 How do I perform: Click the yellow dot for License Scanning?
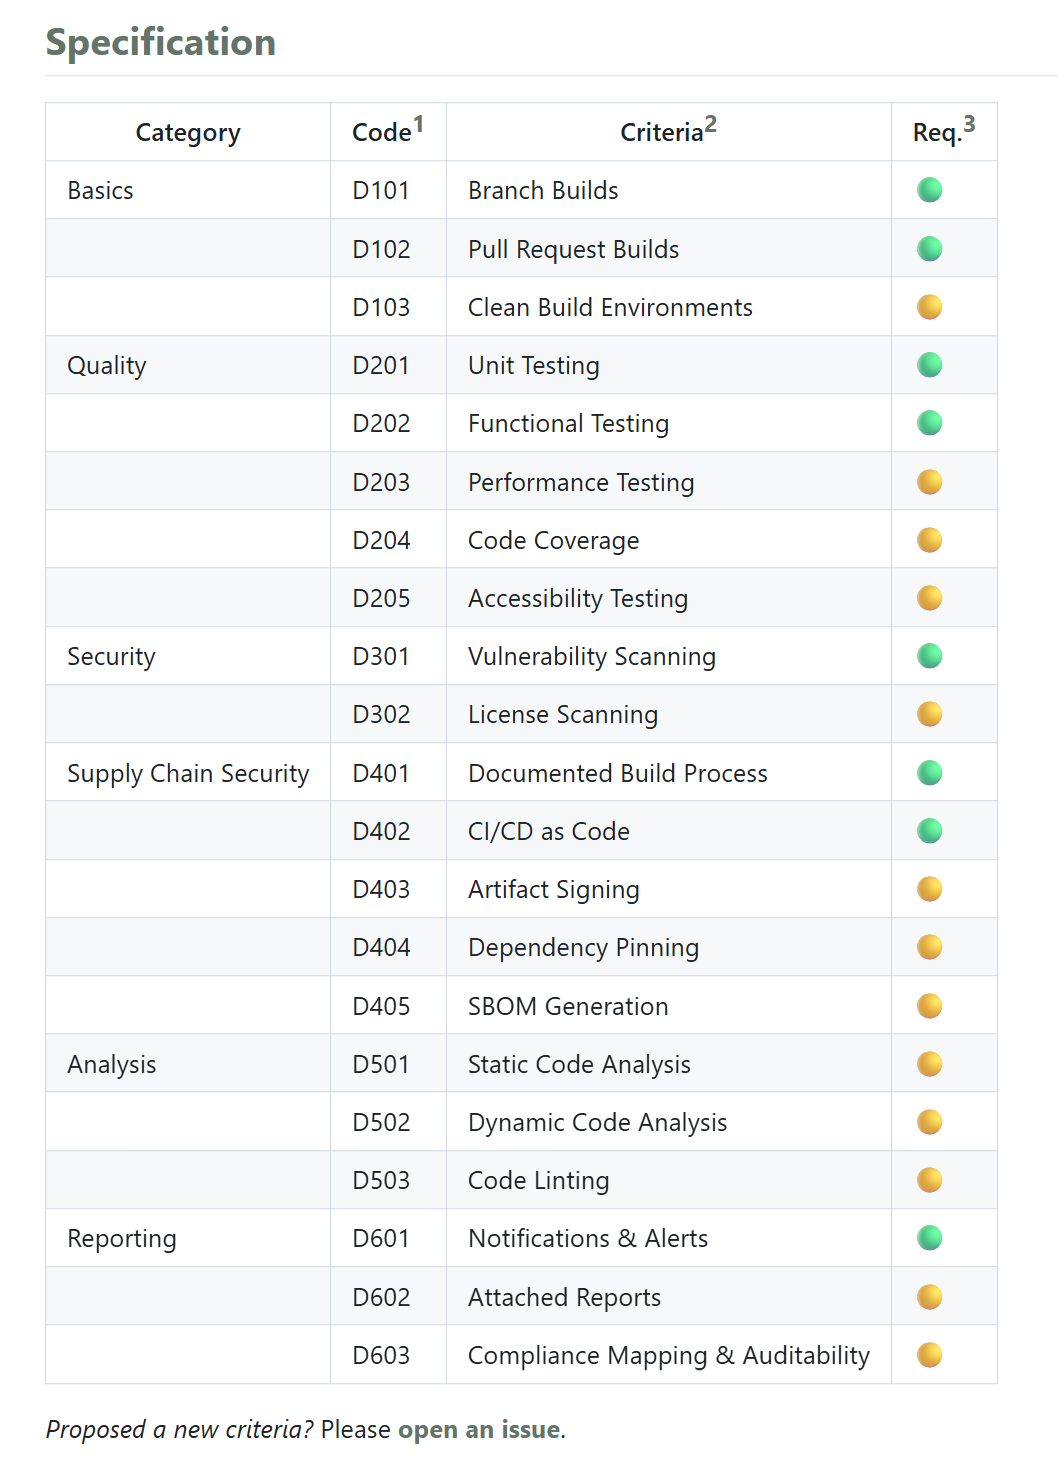pyautogui.click(x=929, y=714)
